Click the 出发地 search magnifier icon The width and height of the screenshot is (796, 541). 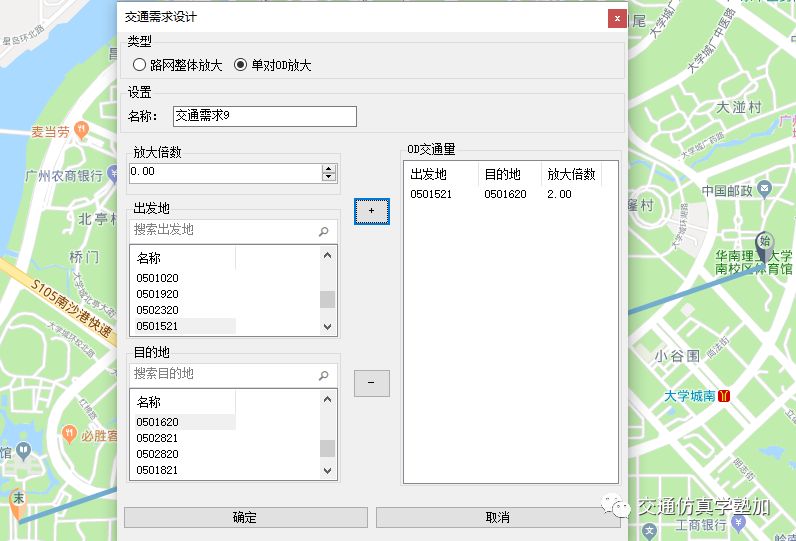click(323, 231)
